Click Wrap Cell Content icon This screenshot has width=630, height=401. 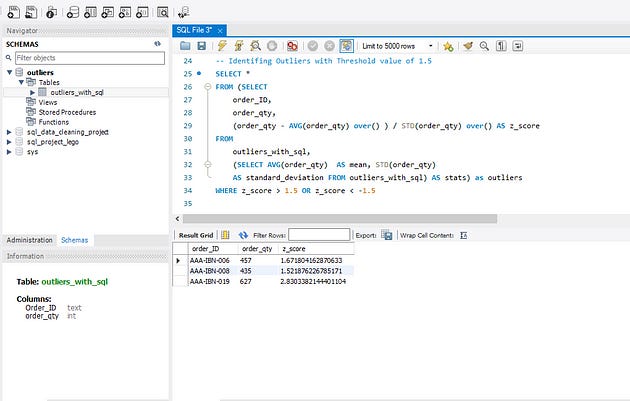pyautogui.click(x=464, y=235)
